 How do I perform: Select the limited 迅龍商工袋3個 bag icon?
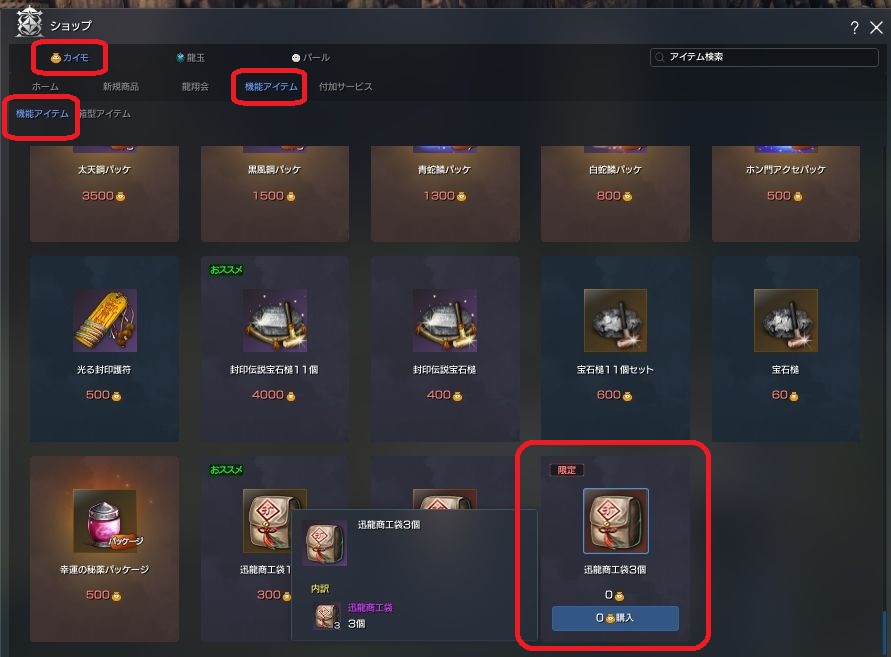pos(615,521)
